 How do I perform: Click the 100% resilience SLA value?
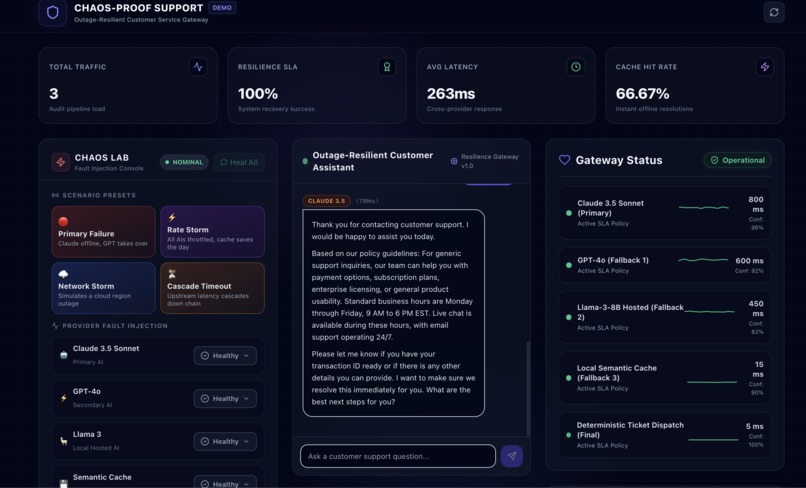click(258, 94)
